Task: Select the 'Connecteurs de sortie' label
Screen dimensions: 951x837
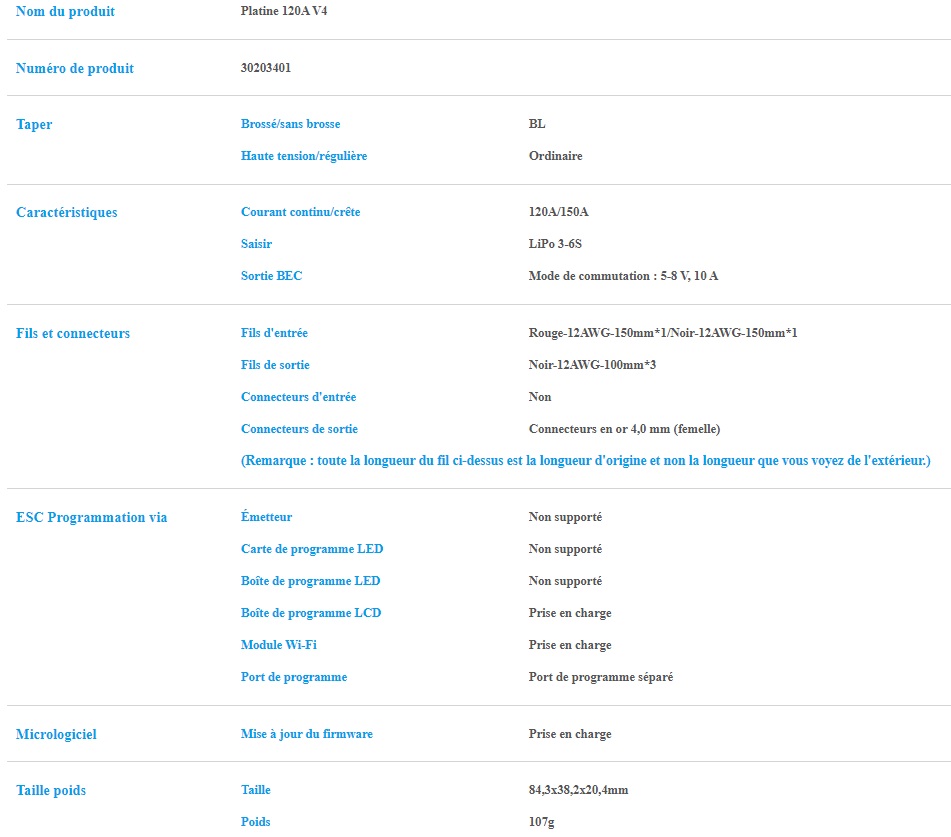Action: [299, 429]
